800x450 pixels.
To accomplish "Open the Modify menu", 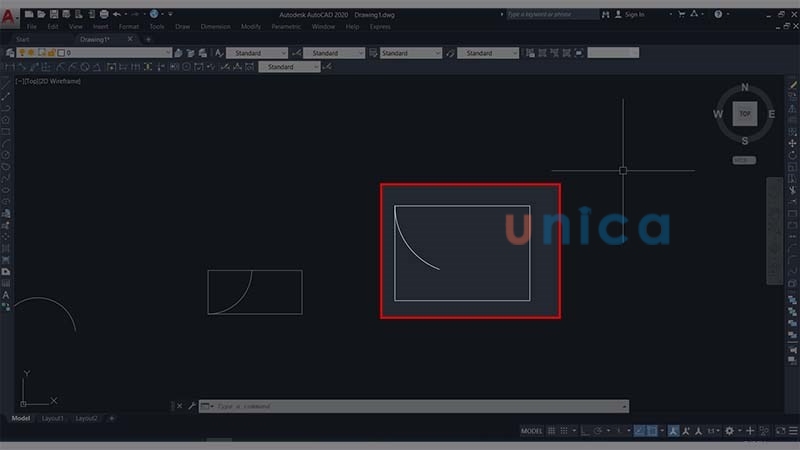I will pos(251,27).
